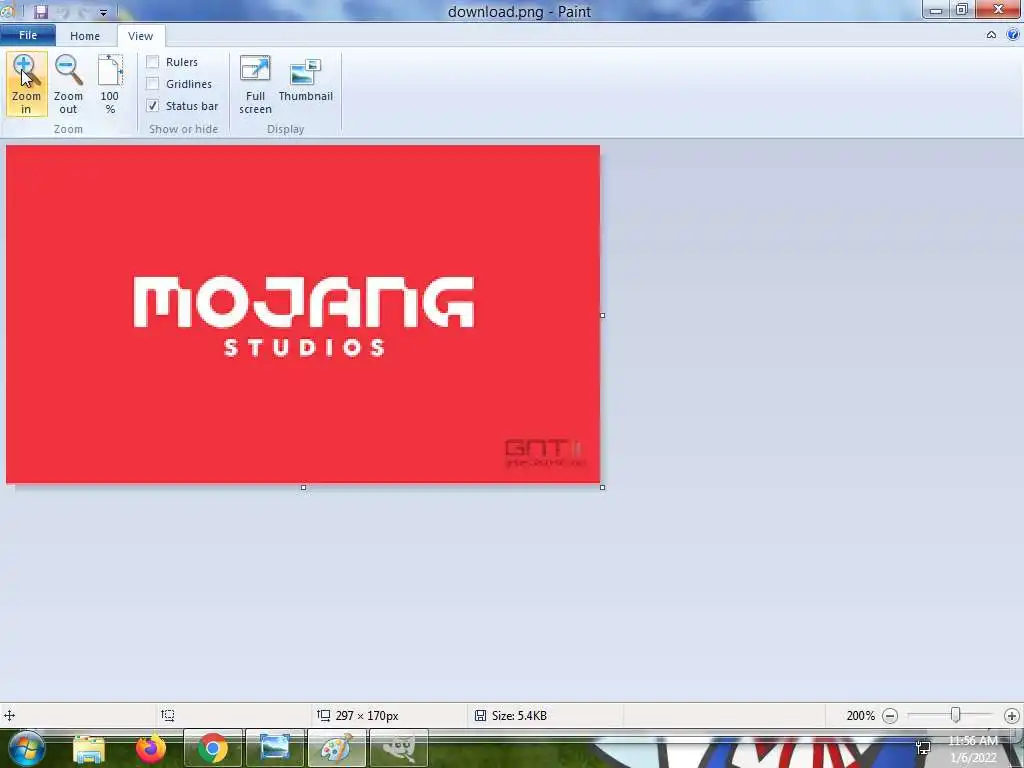Image resolution: width=1024 pixels, height=768 pixels.
Task: Open Paint Help question mark icon
Action: [x=1013, y=35]
